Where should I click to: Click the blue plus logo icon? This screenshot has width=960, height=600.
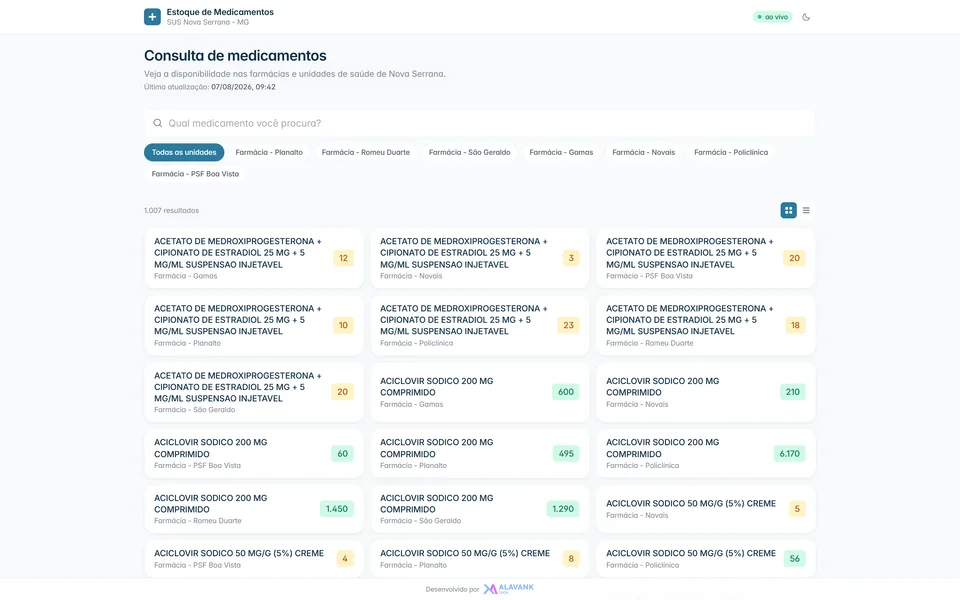pos(152,17)
